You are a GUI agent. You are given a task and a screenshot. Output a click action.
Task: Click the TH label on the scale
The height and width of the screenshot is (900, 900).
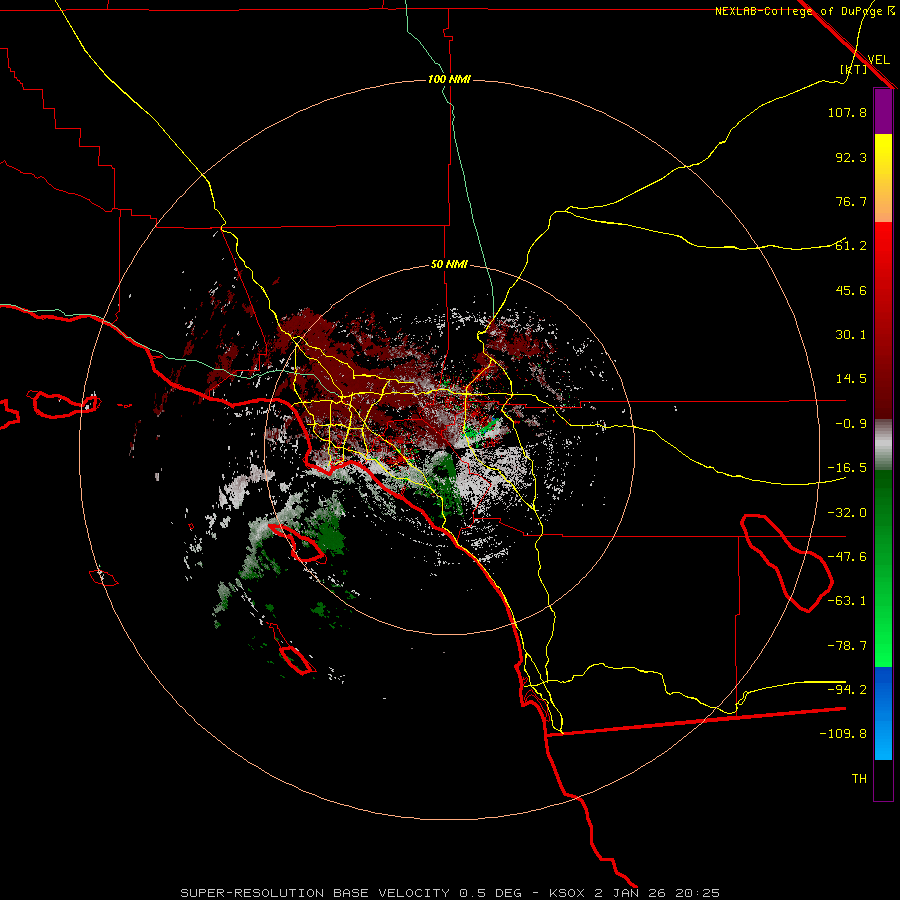pos(859,779)
